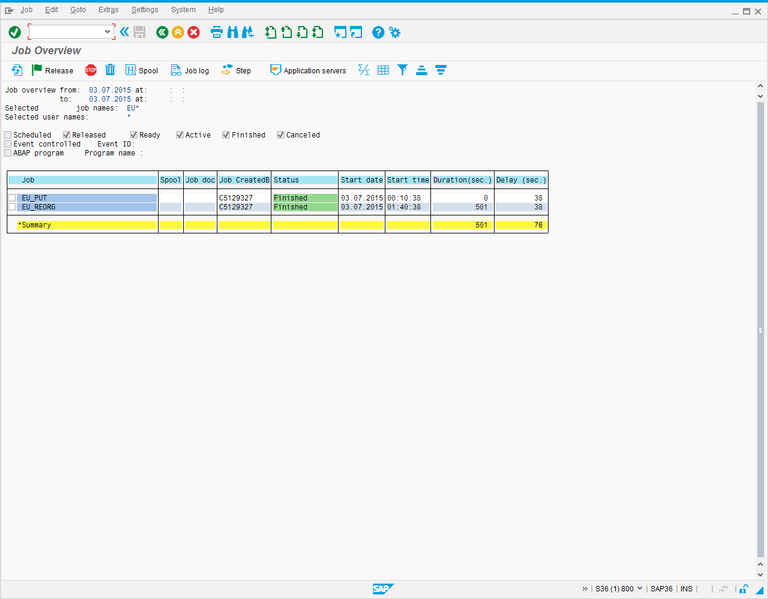This screenshot has height=599, width=768.
Task: Click the filter funnel icon
Action: (402, 70)
